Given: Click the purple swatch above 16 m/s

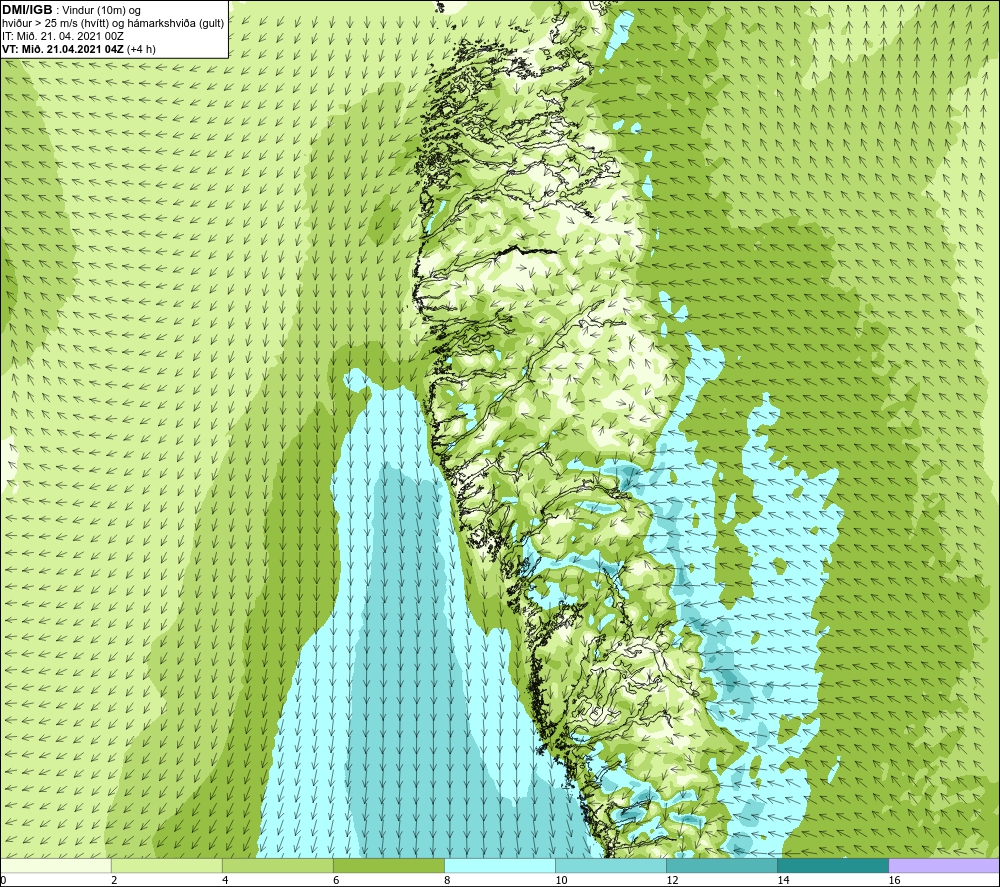Looking at the screenshot, I should coord(944,865).
